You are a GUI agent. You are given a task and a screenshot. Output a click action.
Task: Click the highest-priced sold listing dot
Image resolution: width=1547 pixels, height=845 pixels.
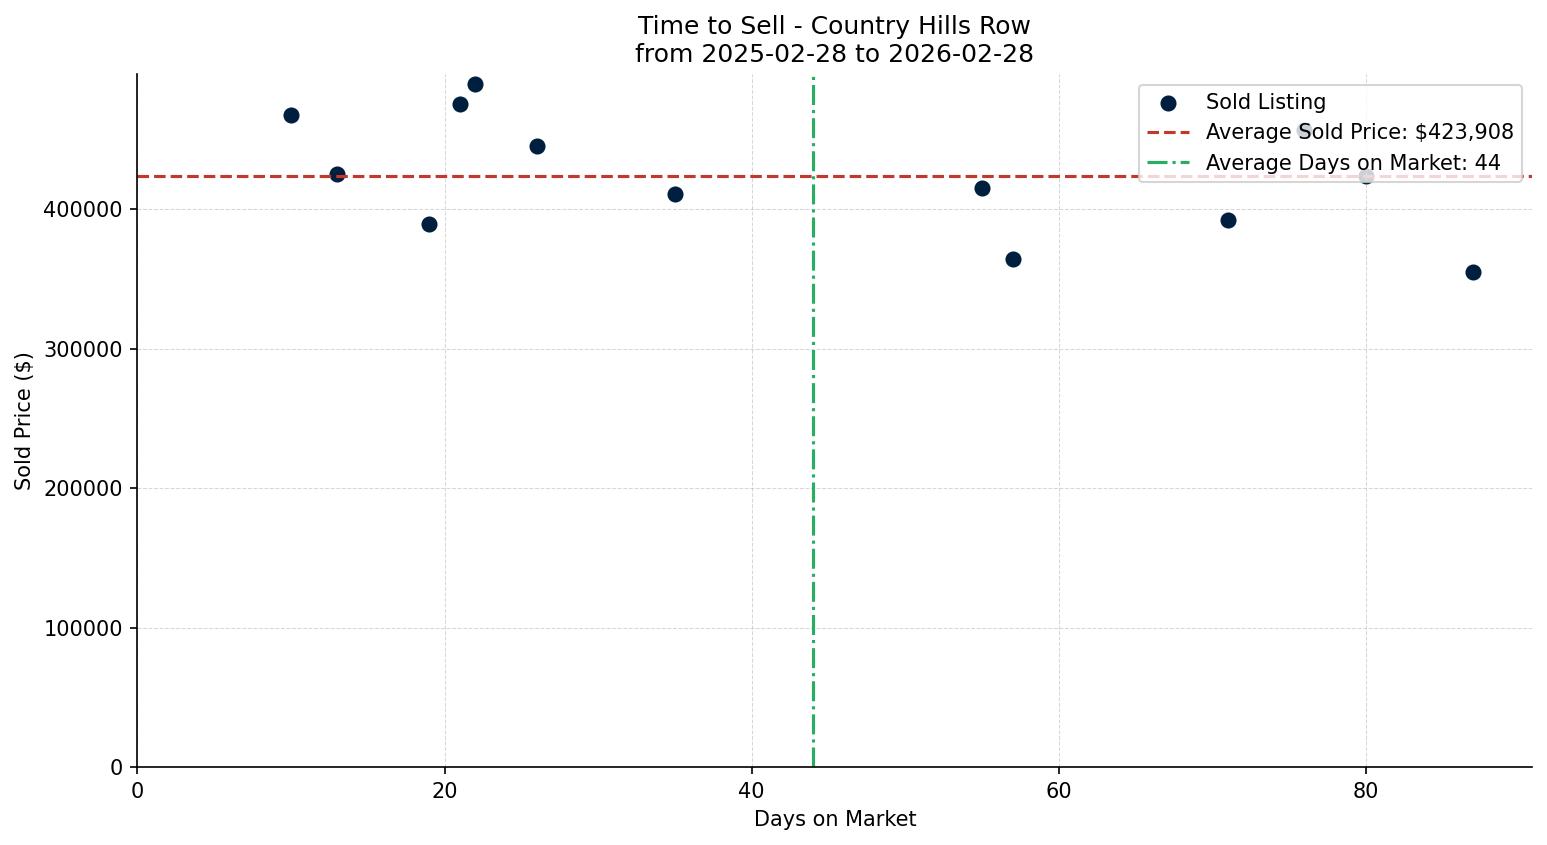[475, 84]
